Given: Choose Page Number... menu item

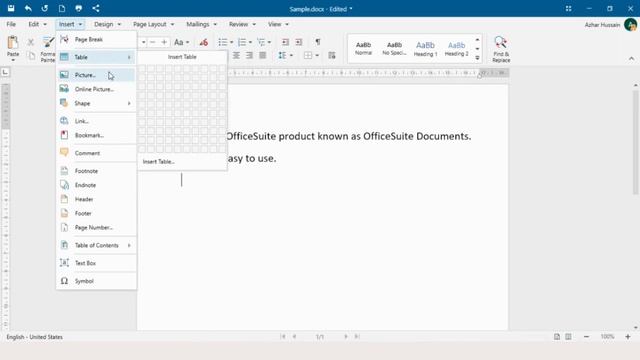Looking at the screenshot, I should point(96,227).
